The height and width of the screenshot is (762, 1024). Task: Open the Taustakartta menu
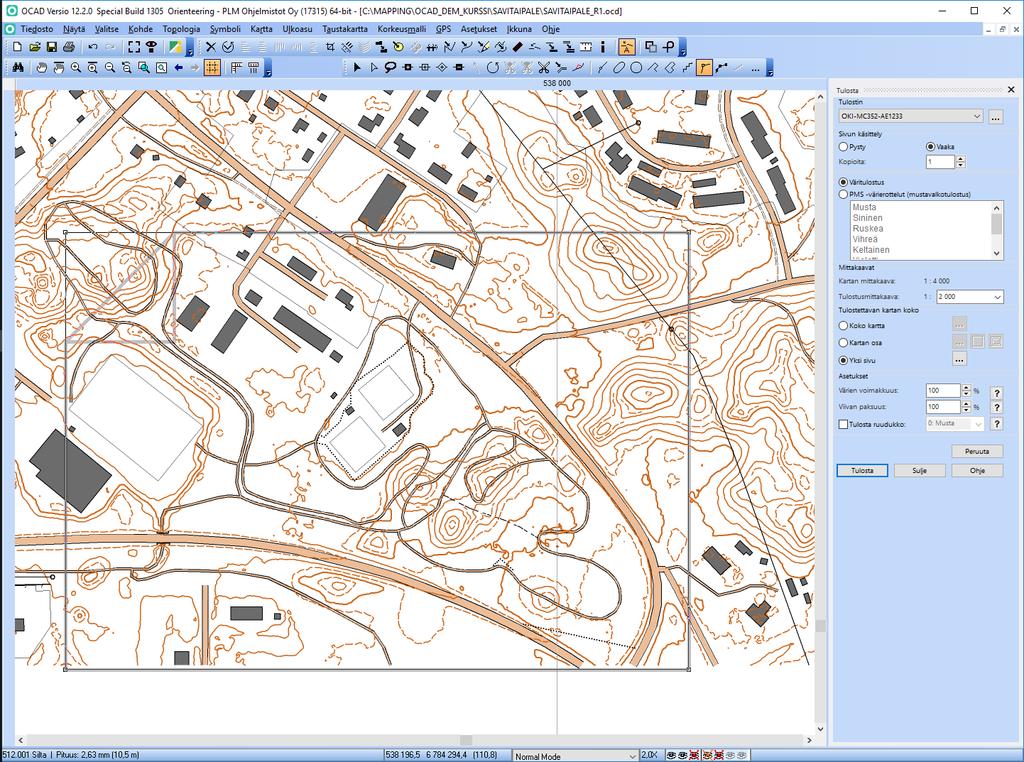pos(345,29)
